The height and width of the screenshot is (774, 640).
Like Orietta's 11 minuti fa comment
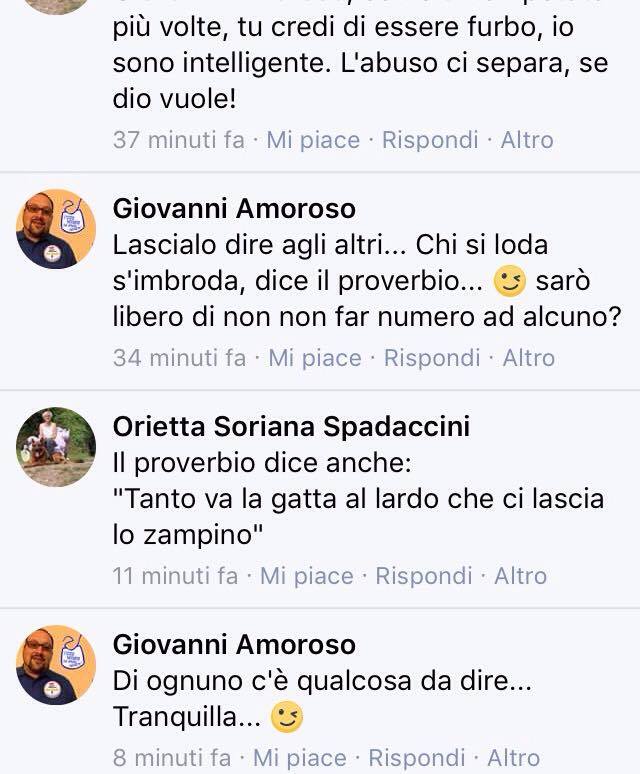306,576
